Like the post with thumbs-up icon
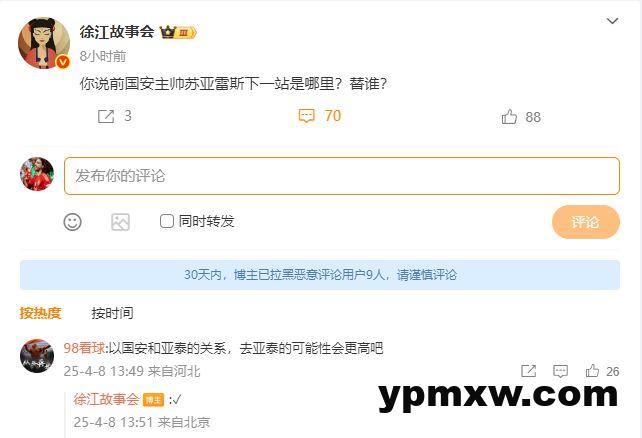The height and width of the screenshot is (438, 642). [509, 117]
